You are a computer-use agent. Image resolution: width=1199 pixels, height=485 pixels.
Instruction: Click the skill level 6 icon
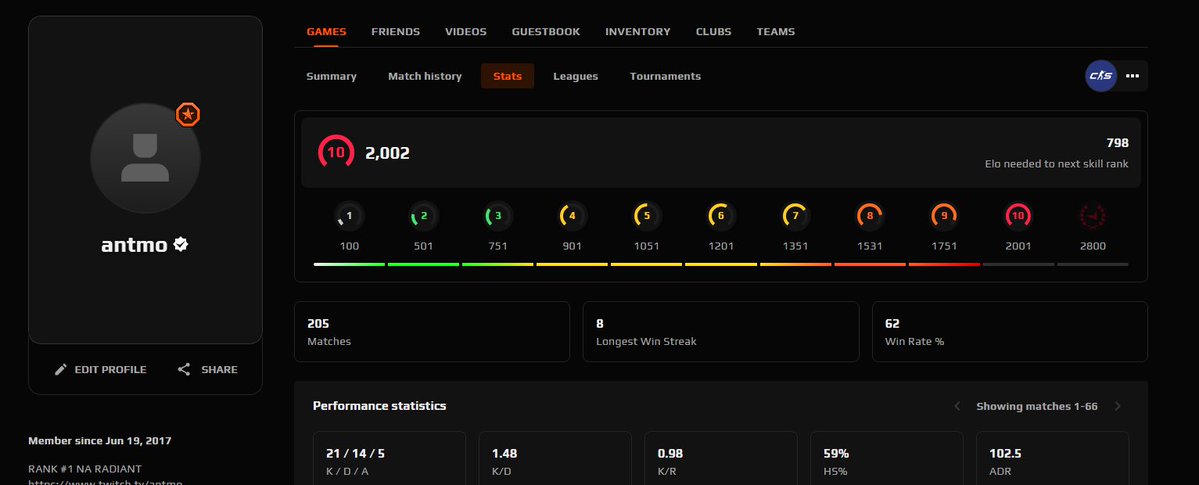point(721,216)
